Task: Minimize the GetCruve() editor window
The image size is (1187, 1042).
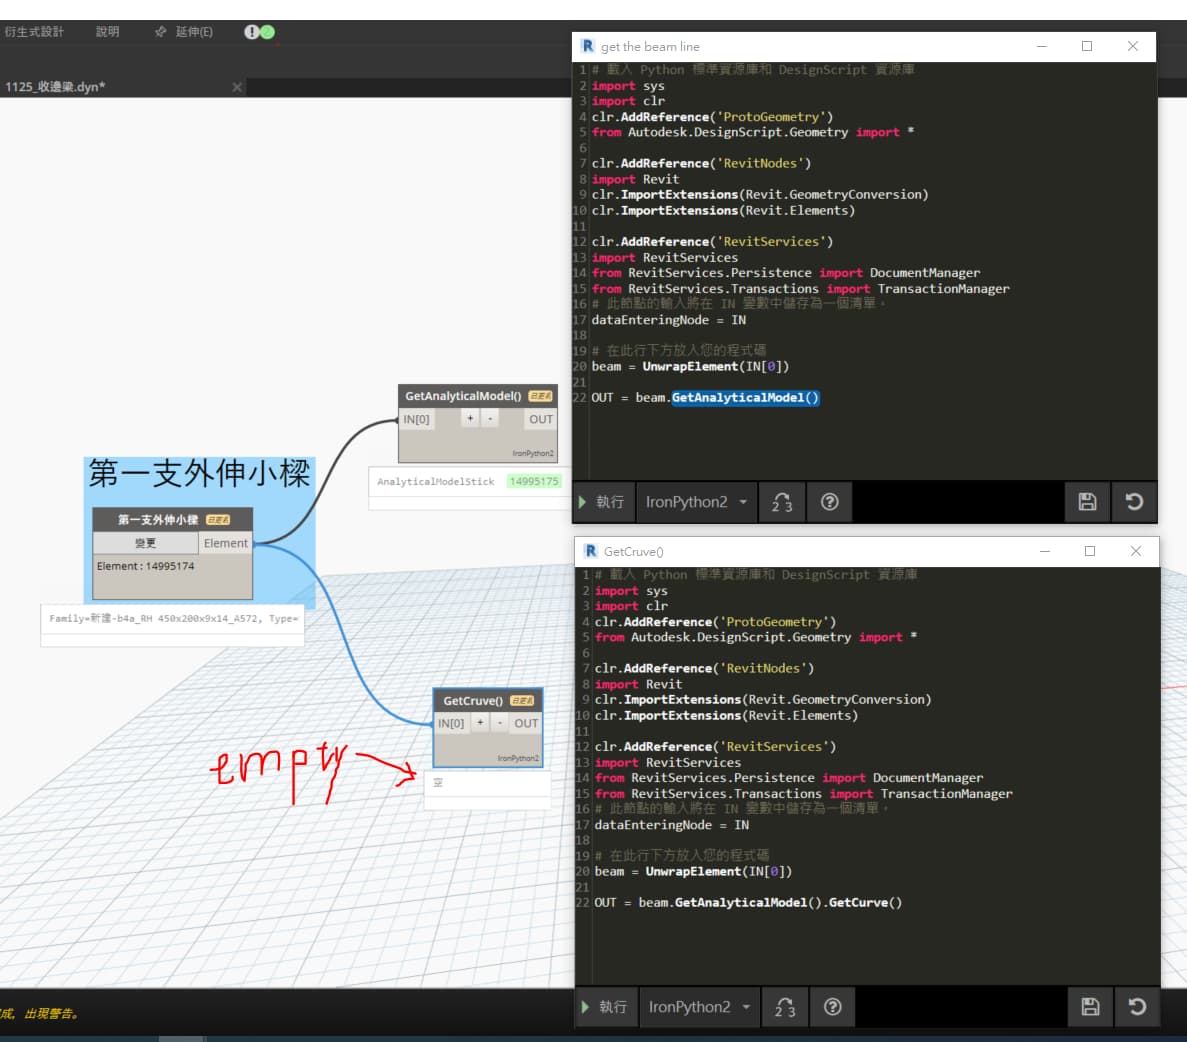Action: click(1045, 551)
